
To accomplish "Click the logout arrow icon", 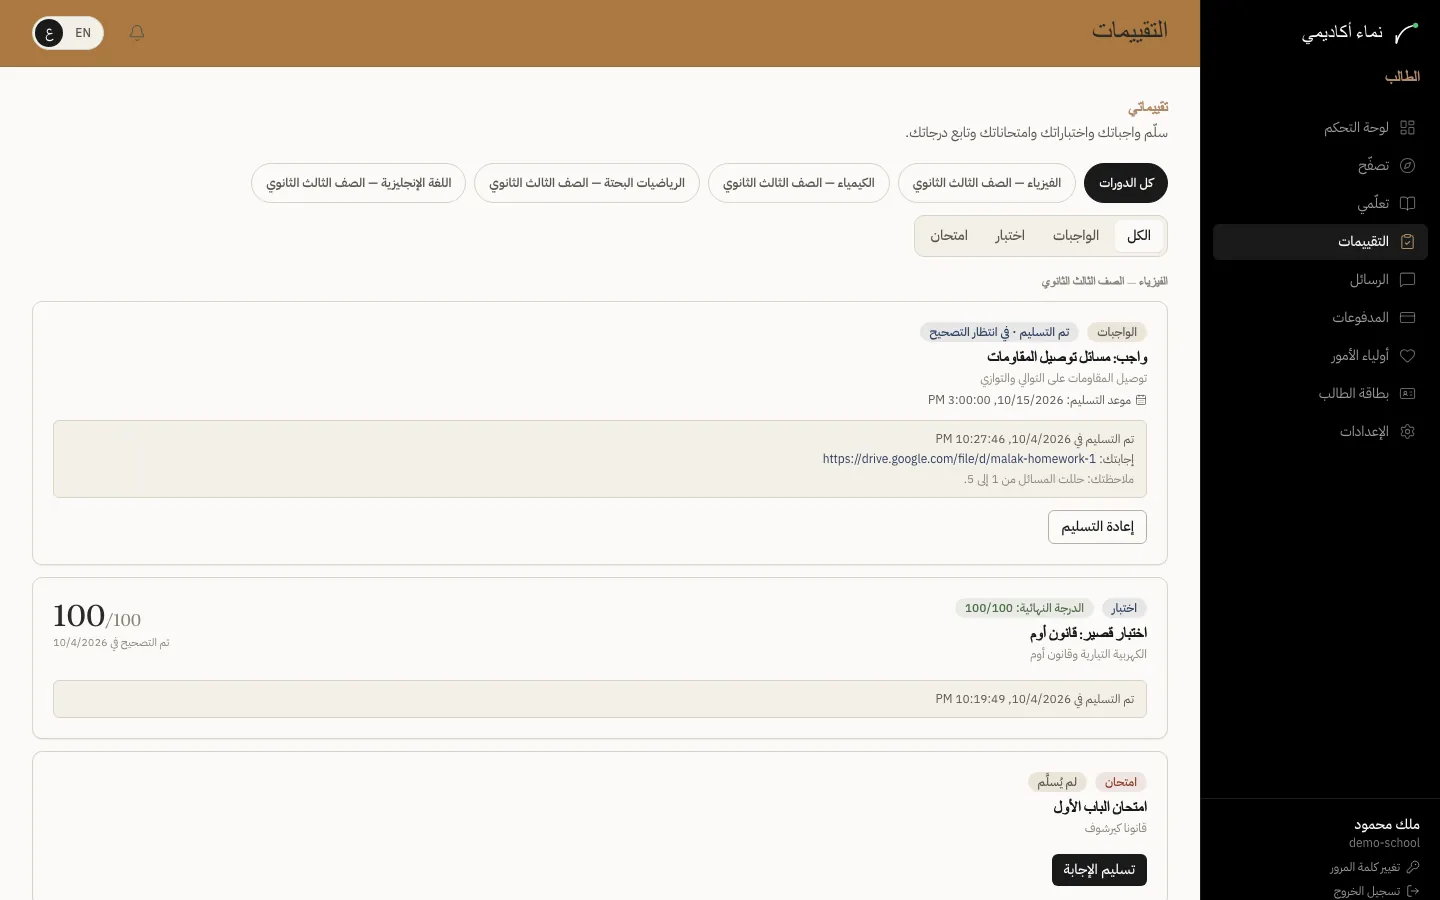I will coord(1413,891).
